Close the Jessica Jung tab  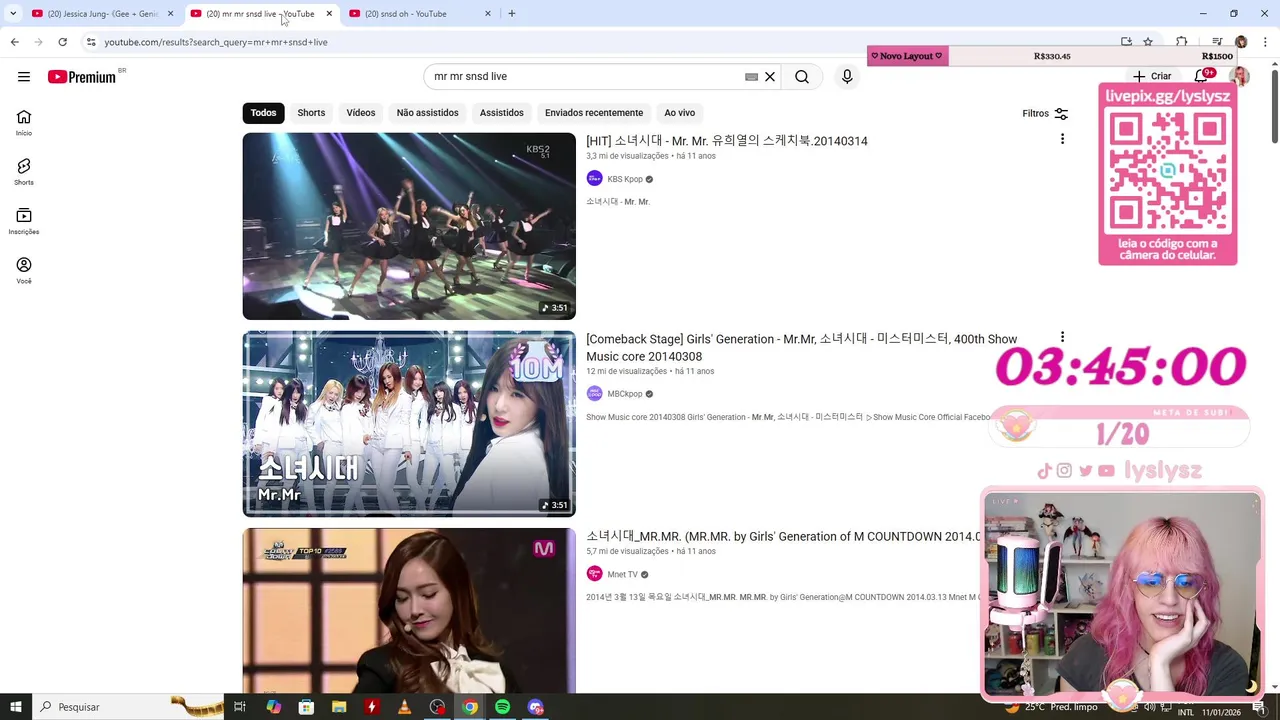point(170,14)
